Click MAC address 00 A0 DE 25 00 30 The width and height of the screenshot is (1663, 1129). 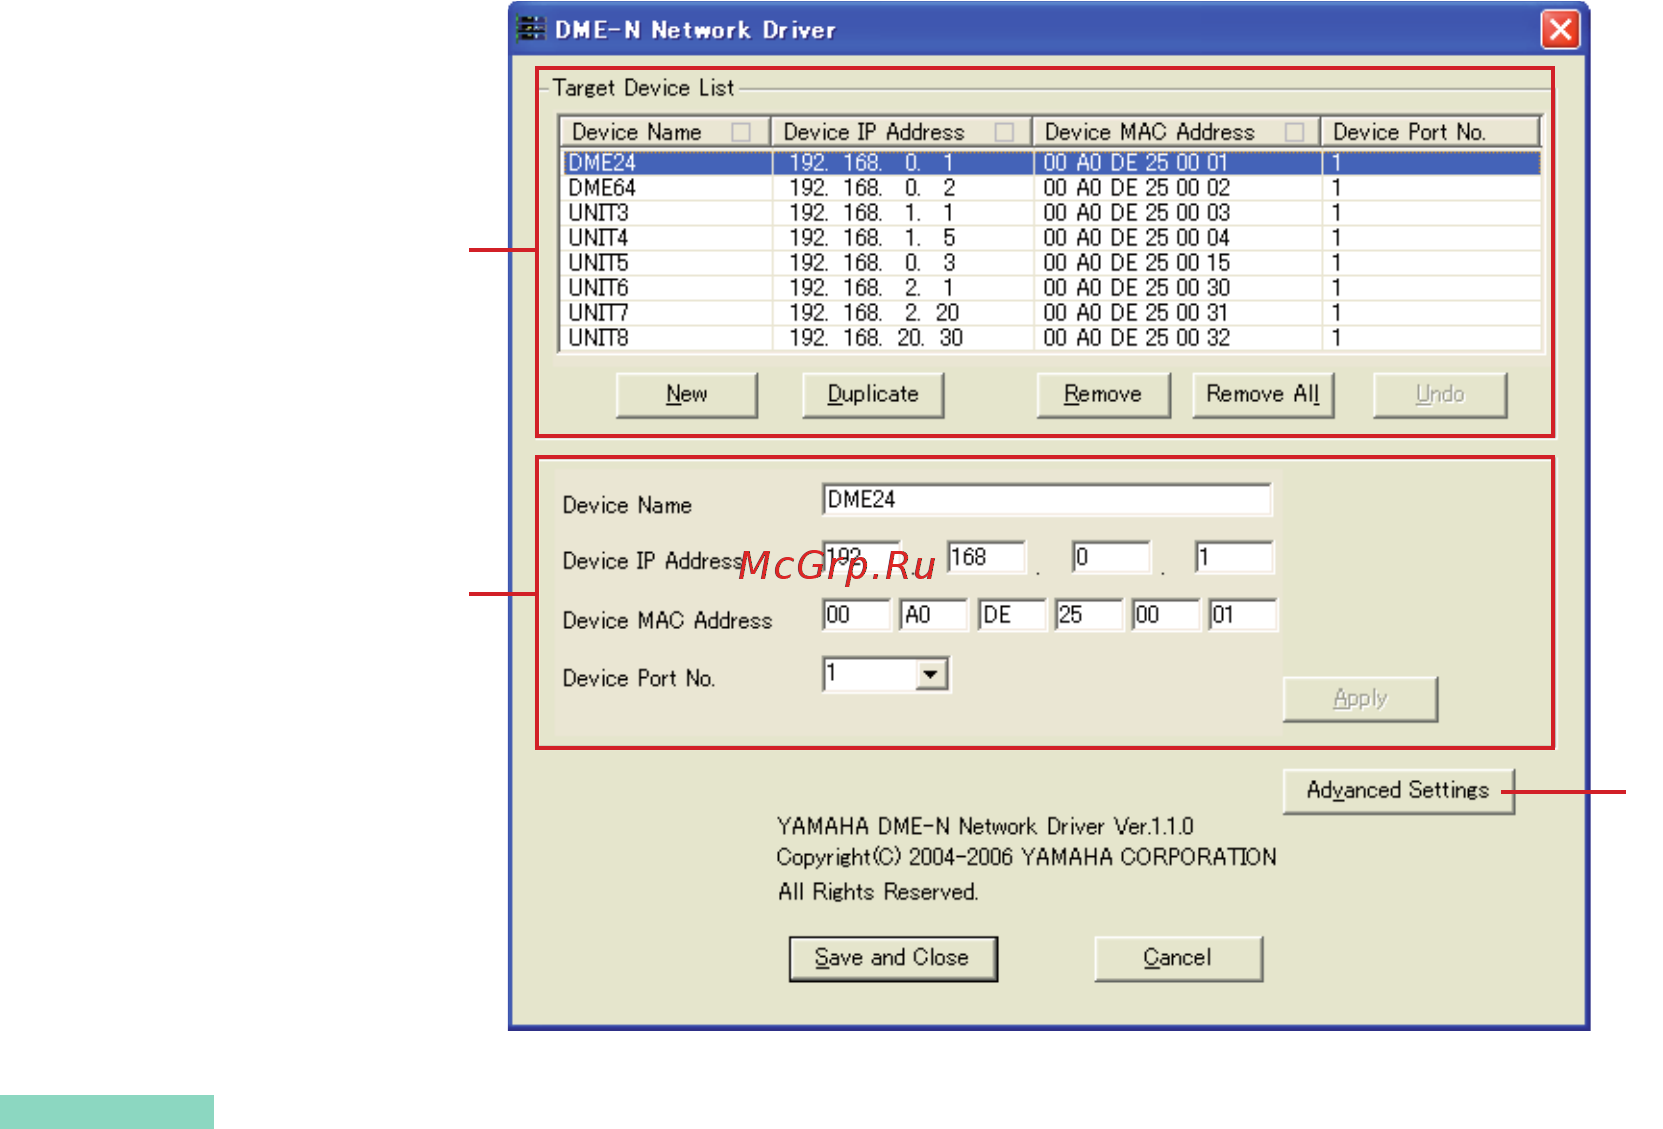pos(1136,288)
